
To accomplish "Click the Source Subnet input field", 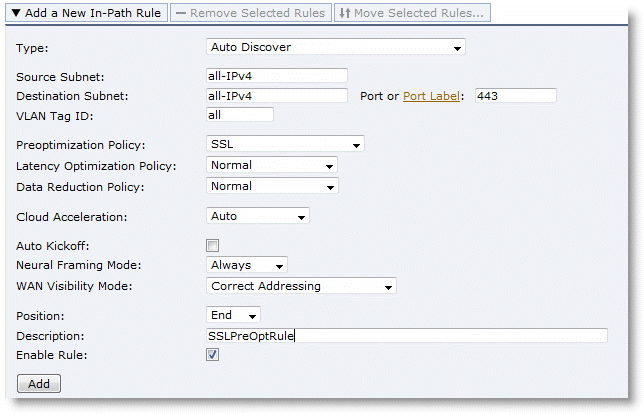I will tap(276, 76).
